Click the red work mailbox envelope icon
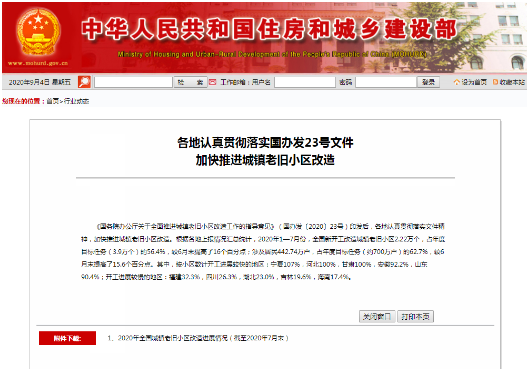 pyautogui.click(x=212, y=82)
